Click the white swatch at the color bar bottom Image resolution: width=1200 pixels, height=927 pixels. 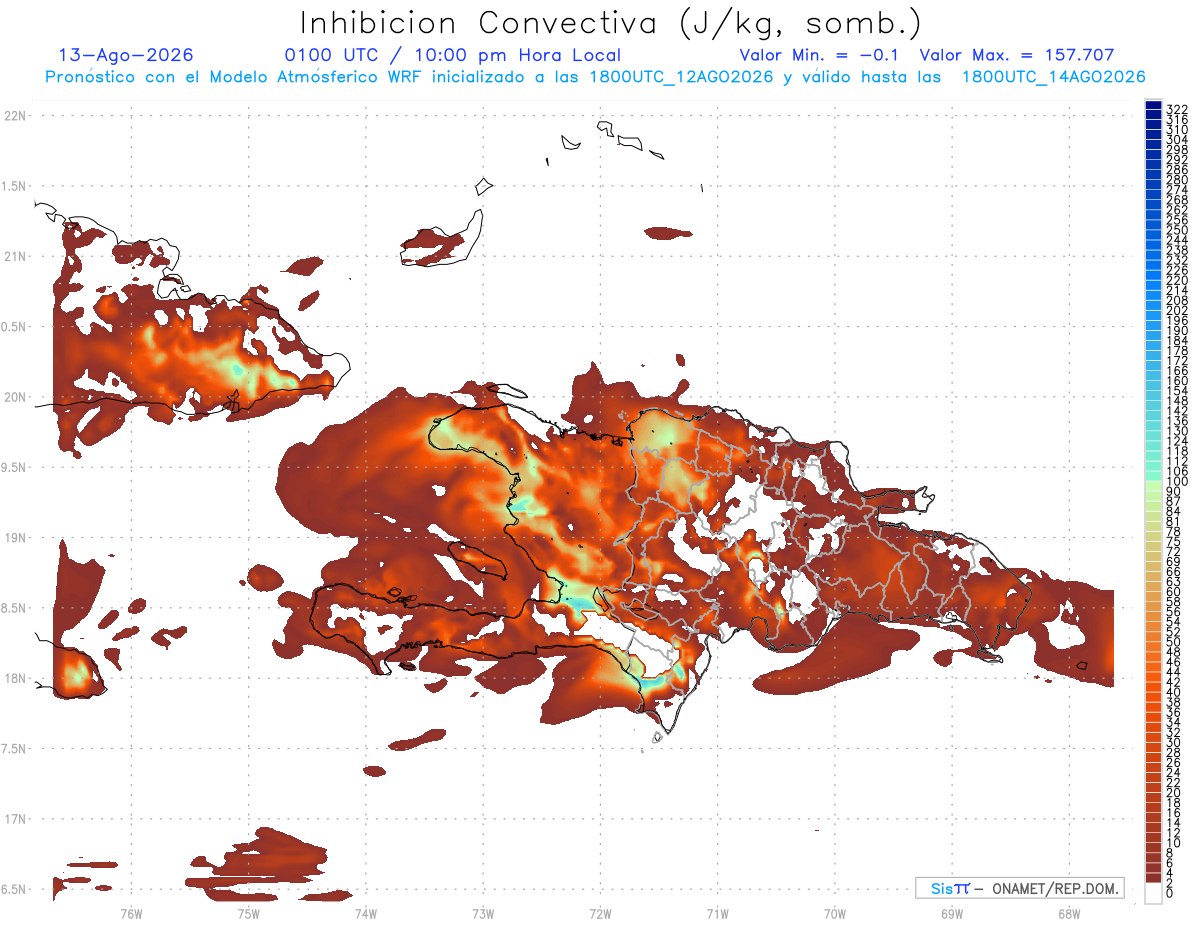point(1153,893)
